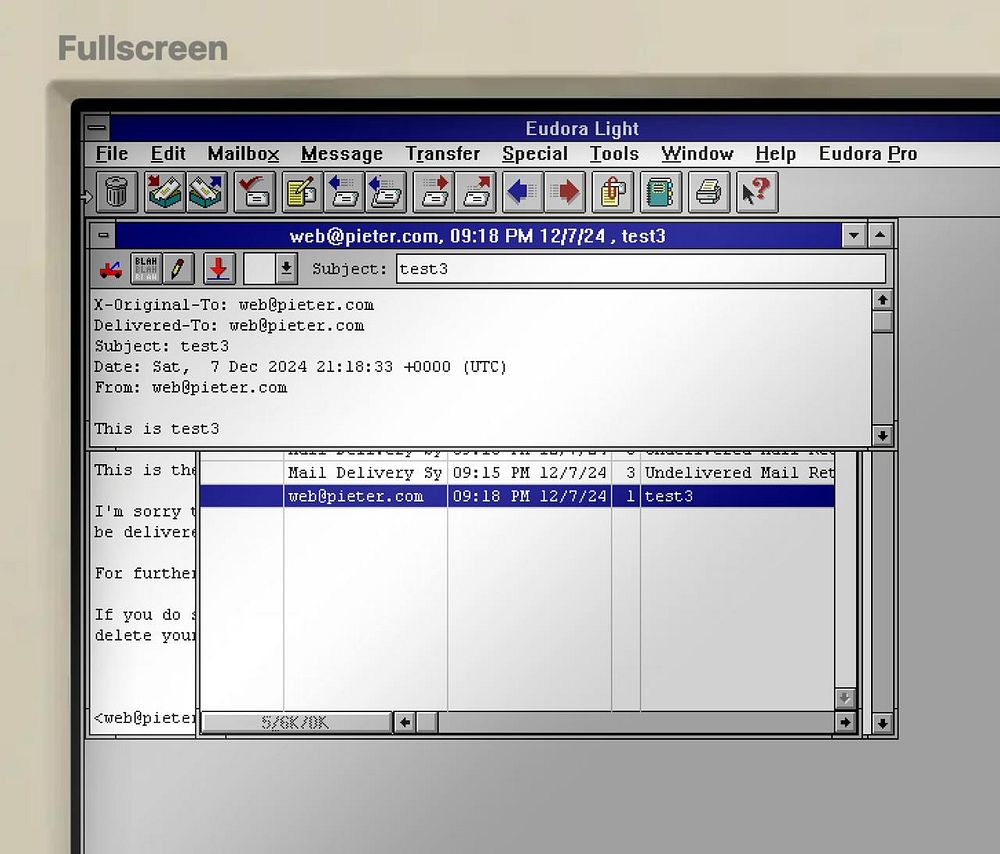This screenshot has width=1000, height=854.
Task: Click inside the Subject field showing test3
Action: 641,269
